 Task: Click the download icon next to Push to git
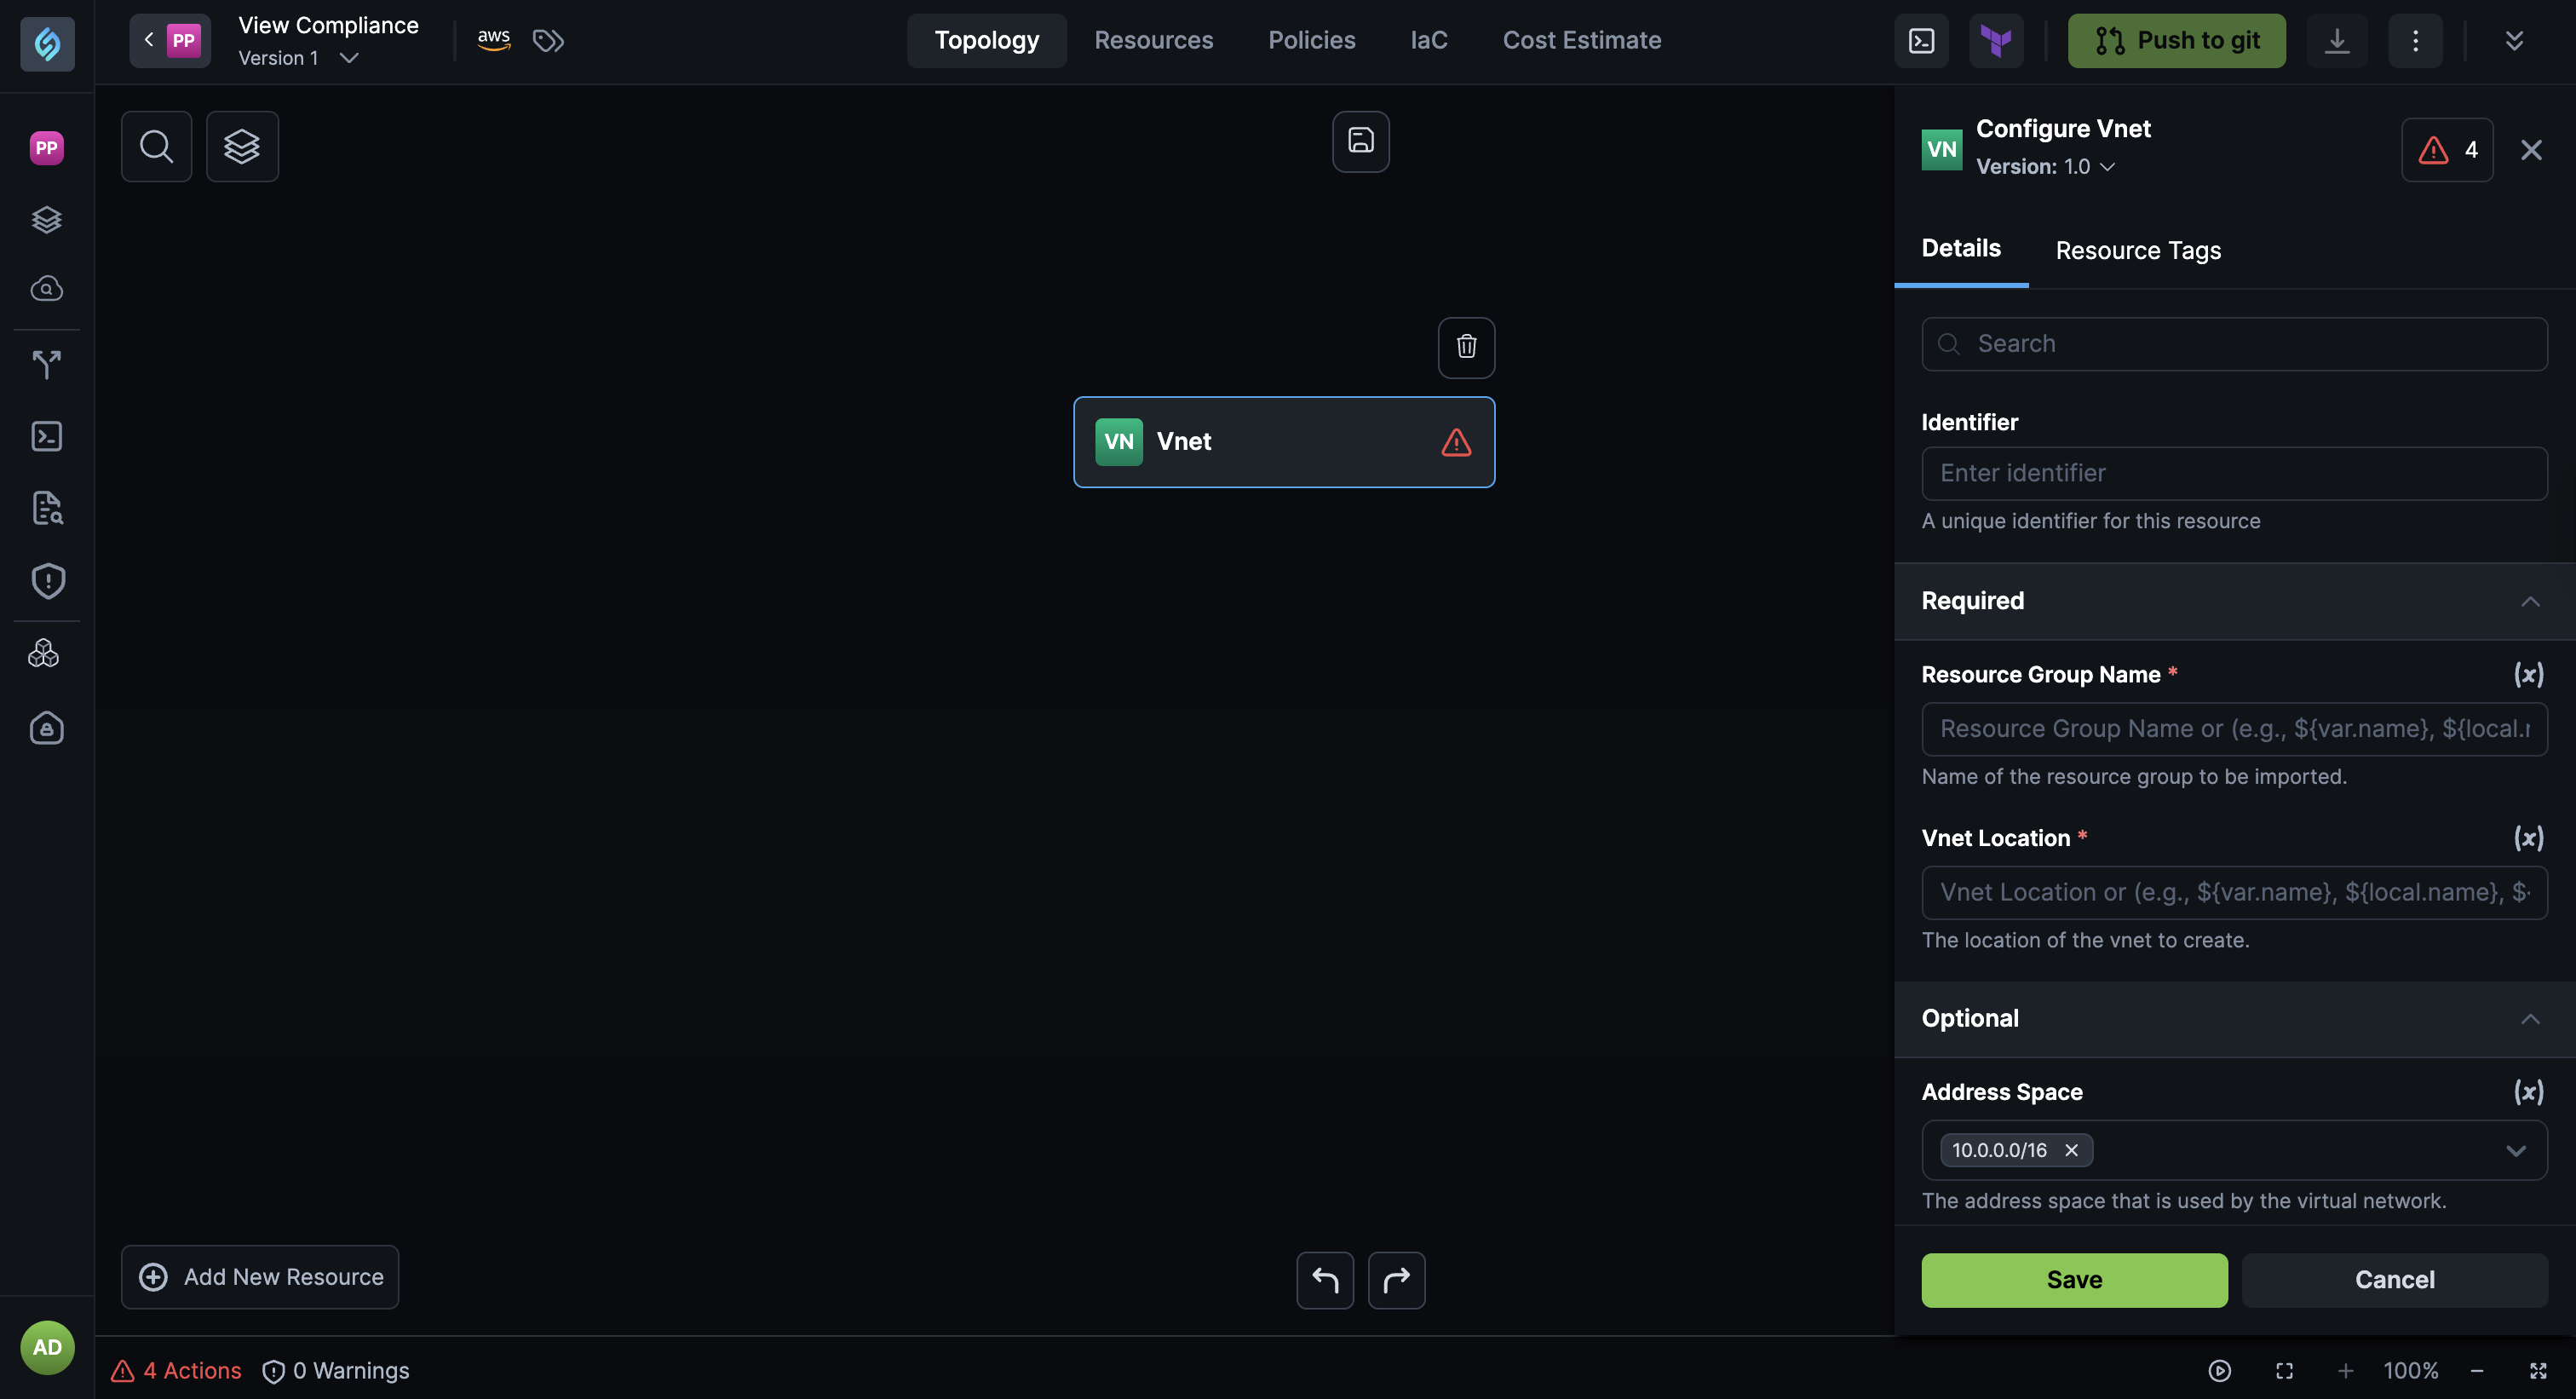[x=2337, y=40]
